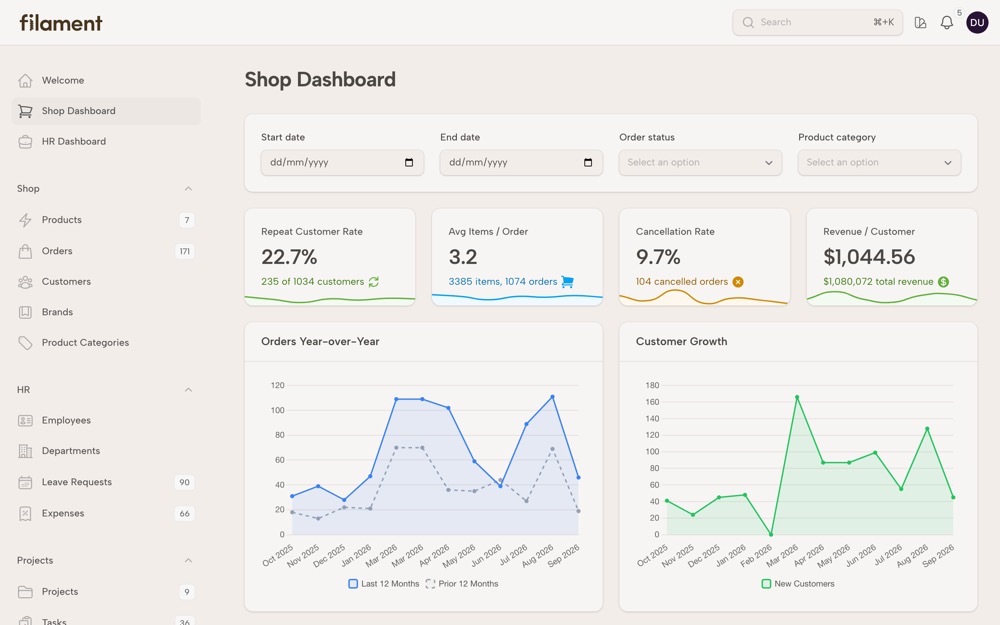
Task: Click the 22.7% Repeat Customer Rate value
Action: coord(289,257)
